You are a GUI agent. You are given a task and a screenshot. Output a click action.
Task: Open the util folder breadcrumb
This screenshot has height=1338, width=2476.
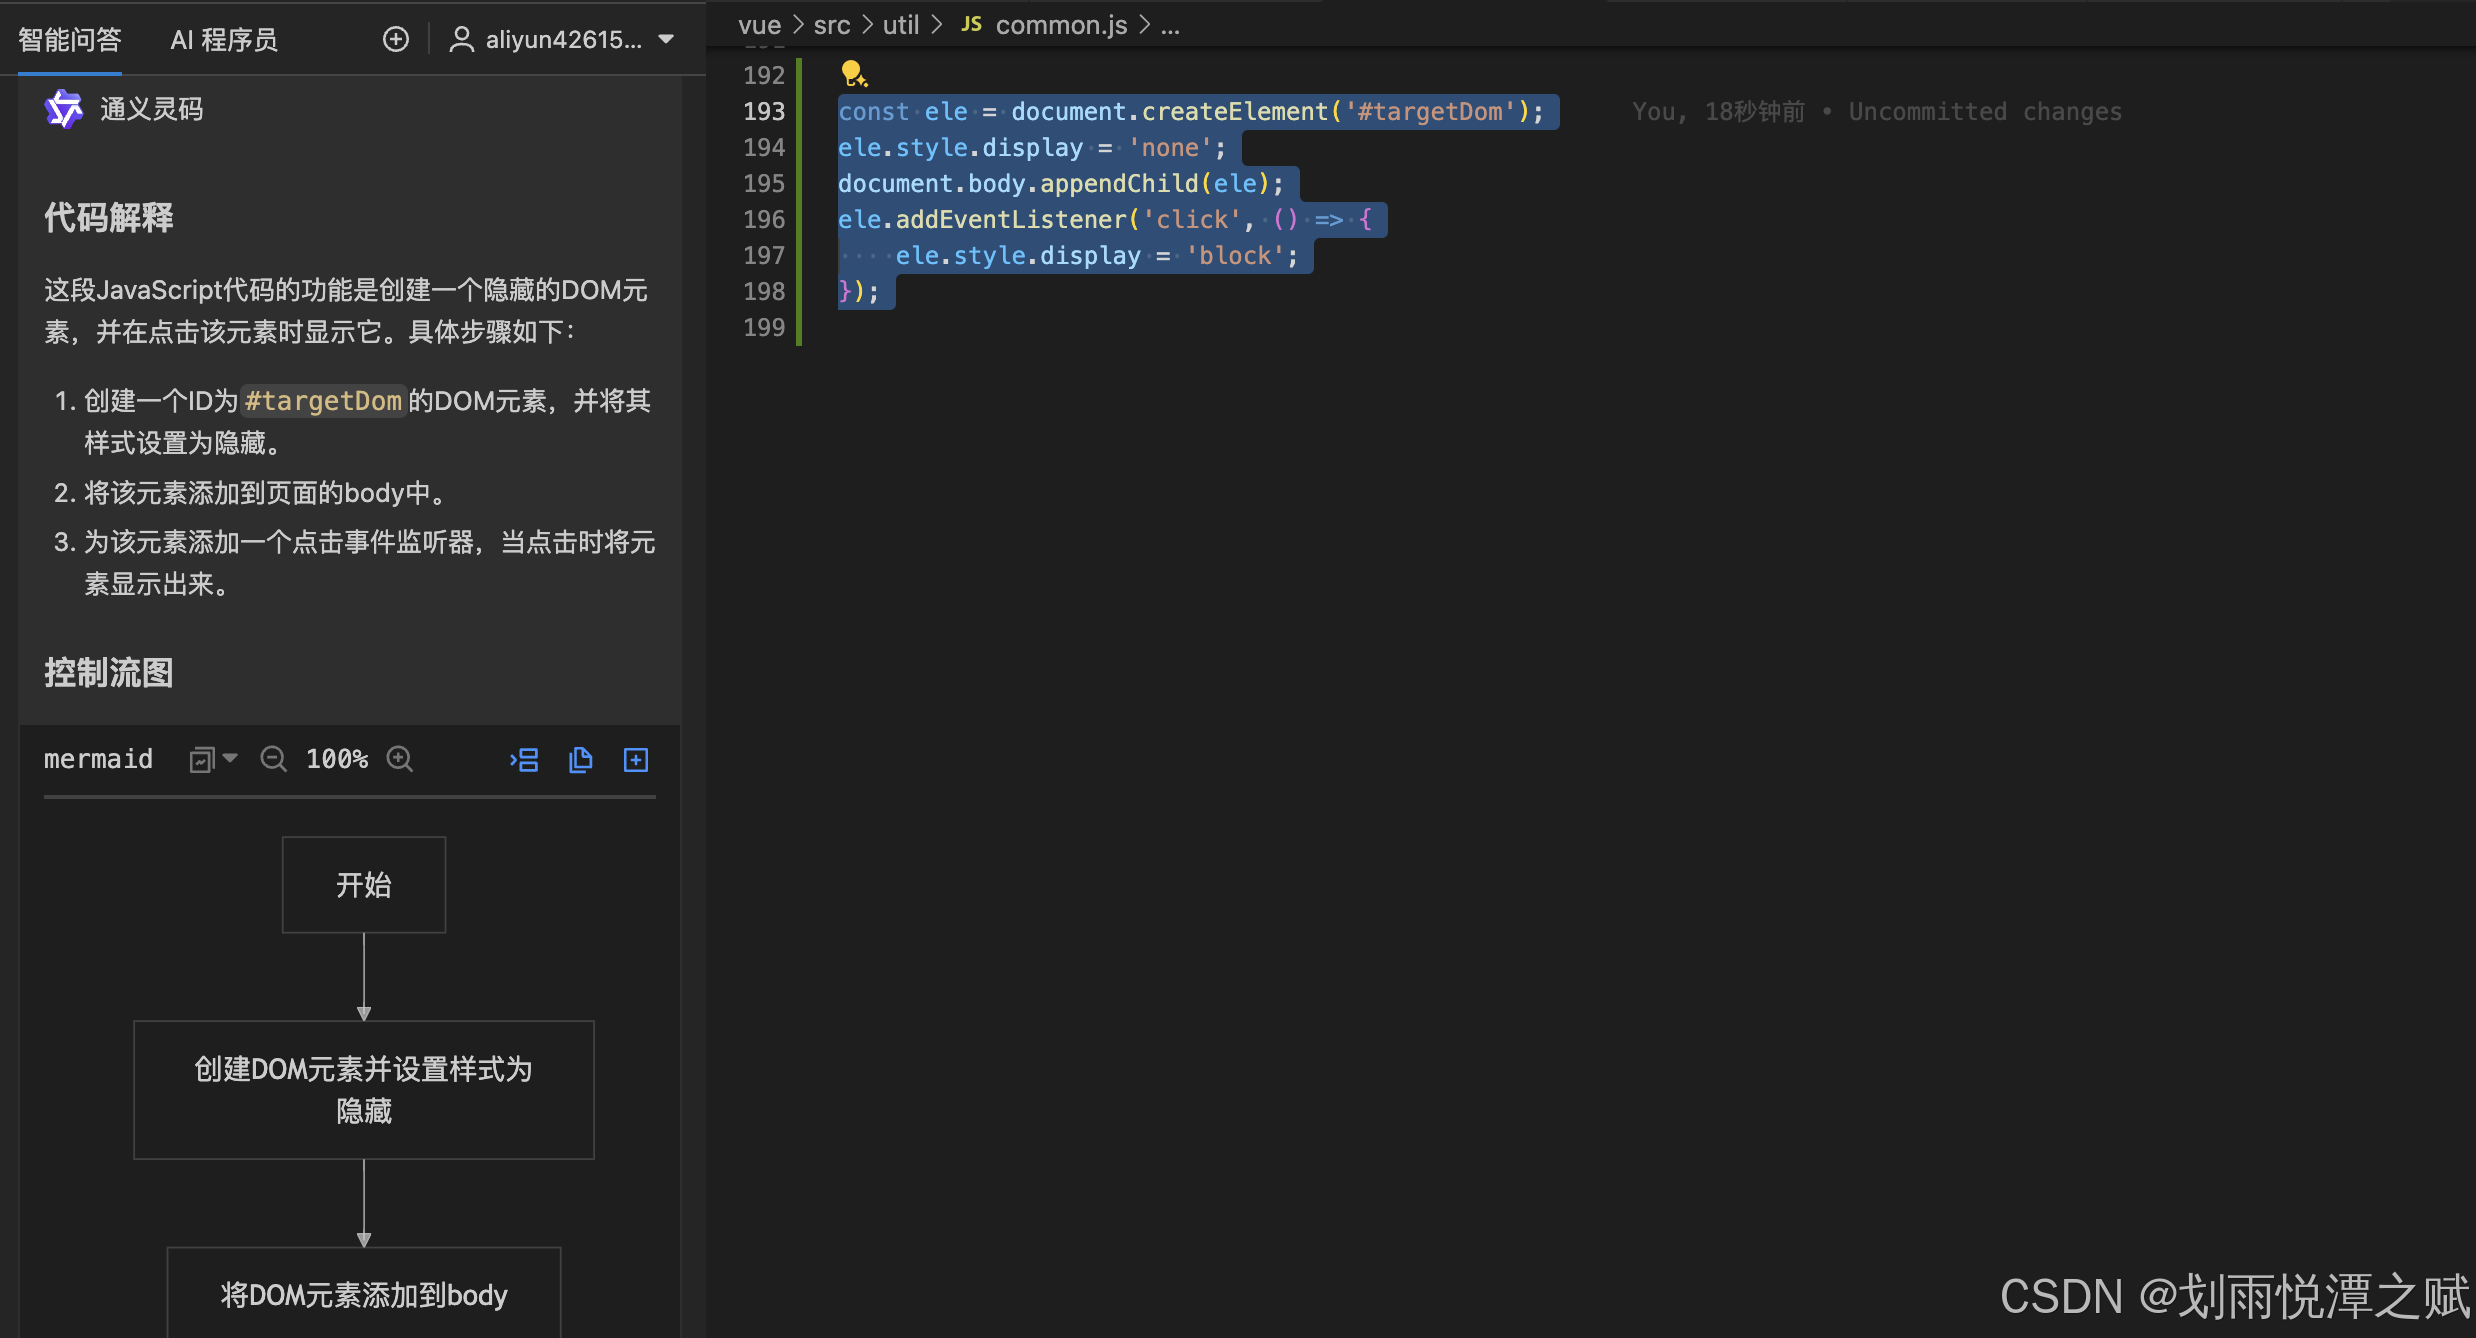tap(900, 25)
